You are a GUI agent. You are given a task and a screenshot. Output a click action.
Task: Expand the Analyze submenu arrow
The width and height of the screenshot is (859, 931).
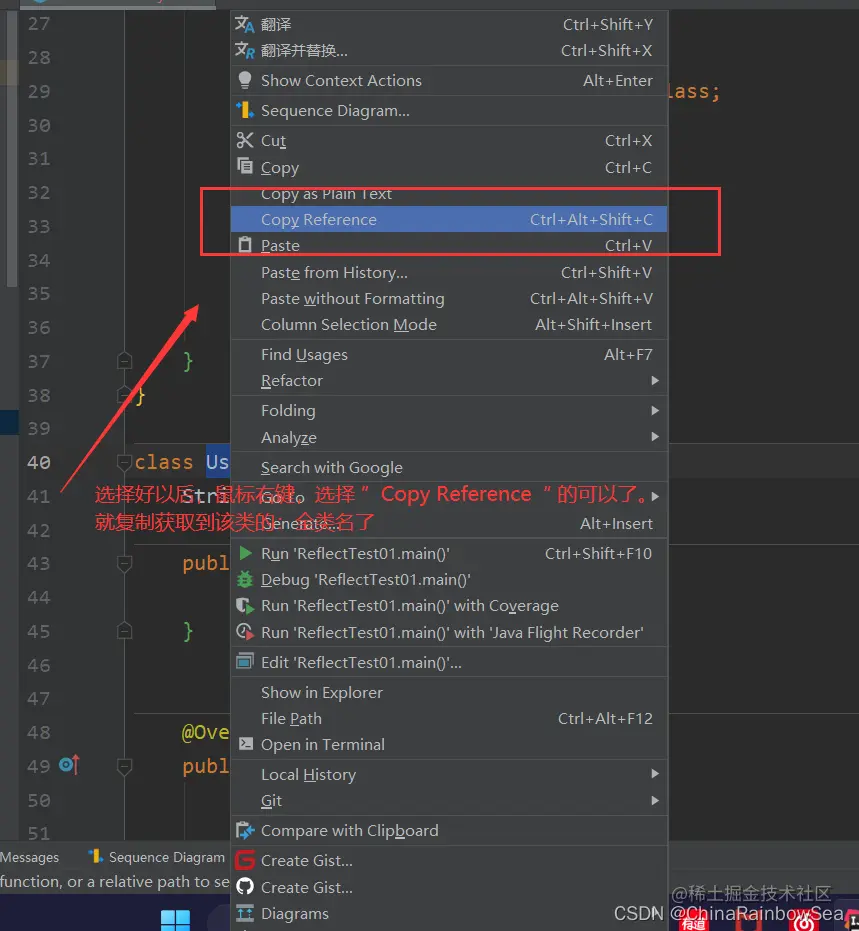click(x=655, y=437)
